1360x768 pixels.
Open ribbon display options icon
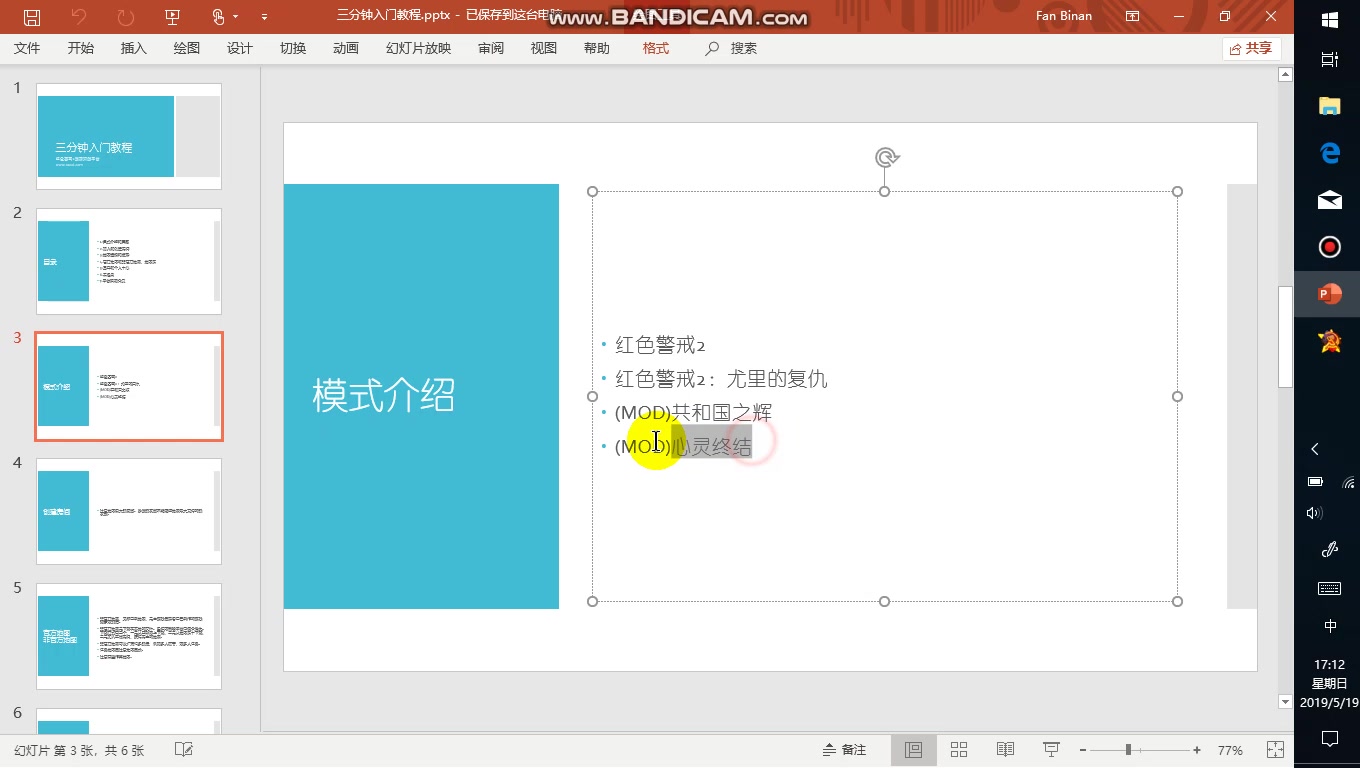(1132, 17)
